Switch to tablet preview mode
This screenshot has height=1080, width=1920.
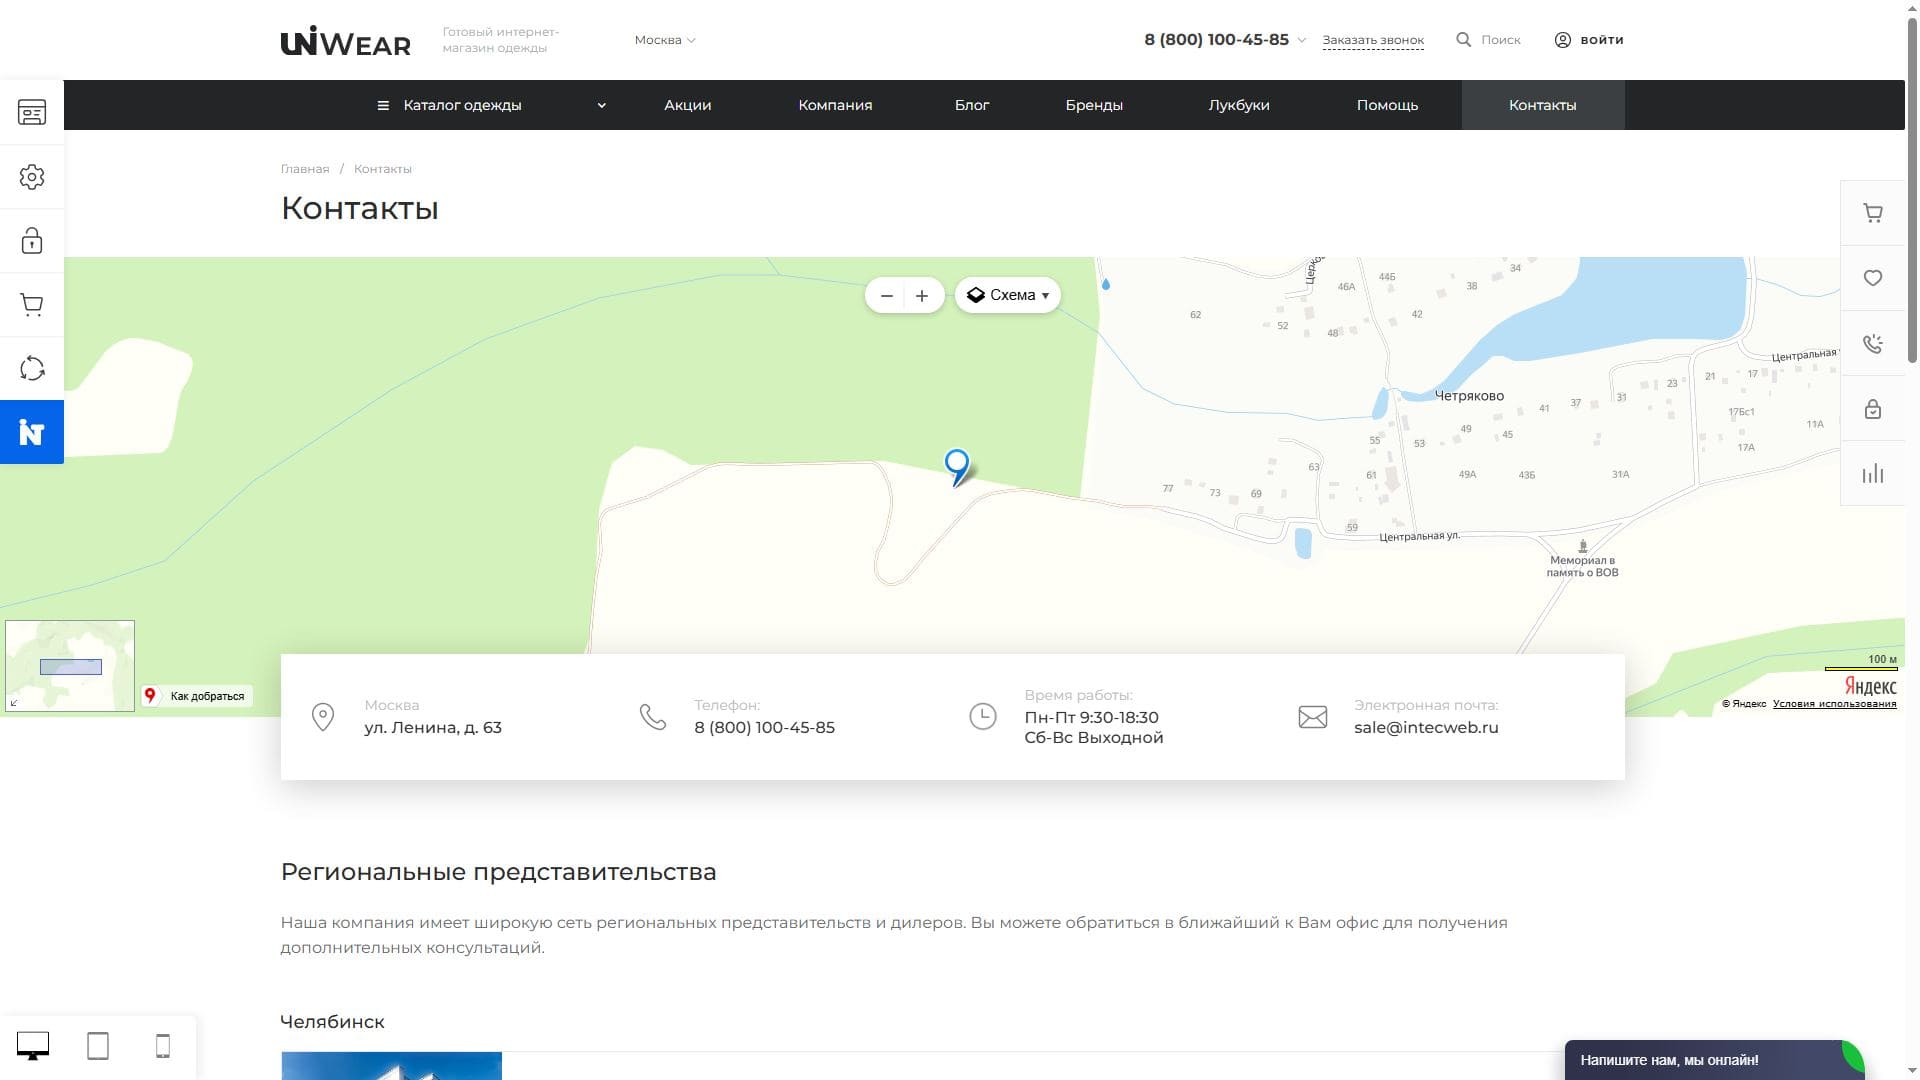98,1046
